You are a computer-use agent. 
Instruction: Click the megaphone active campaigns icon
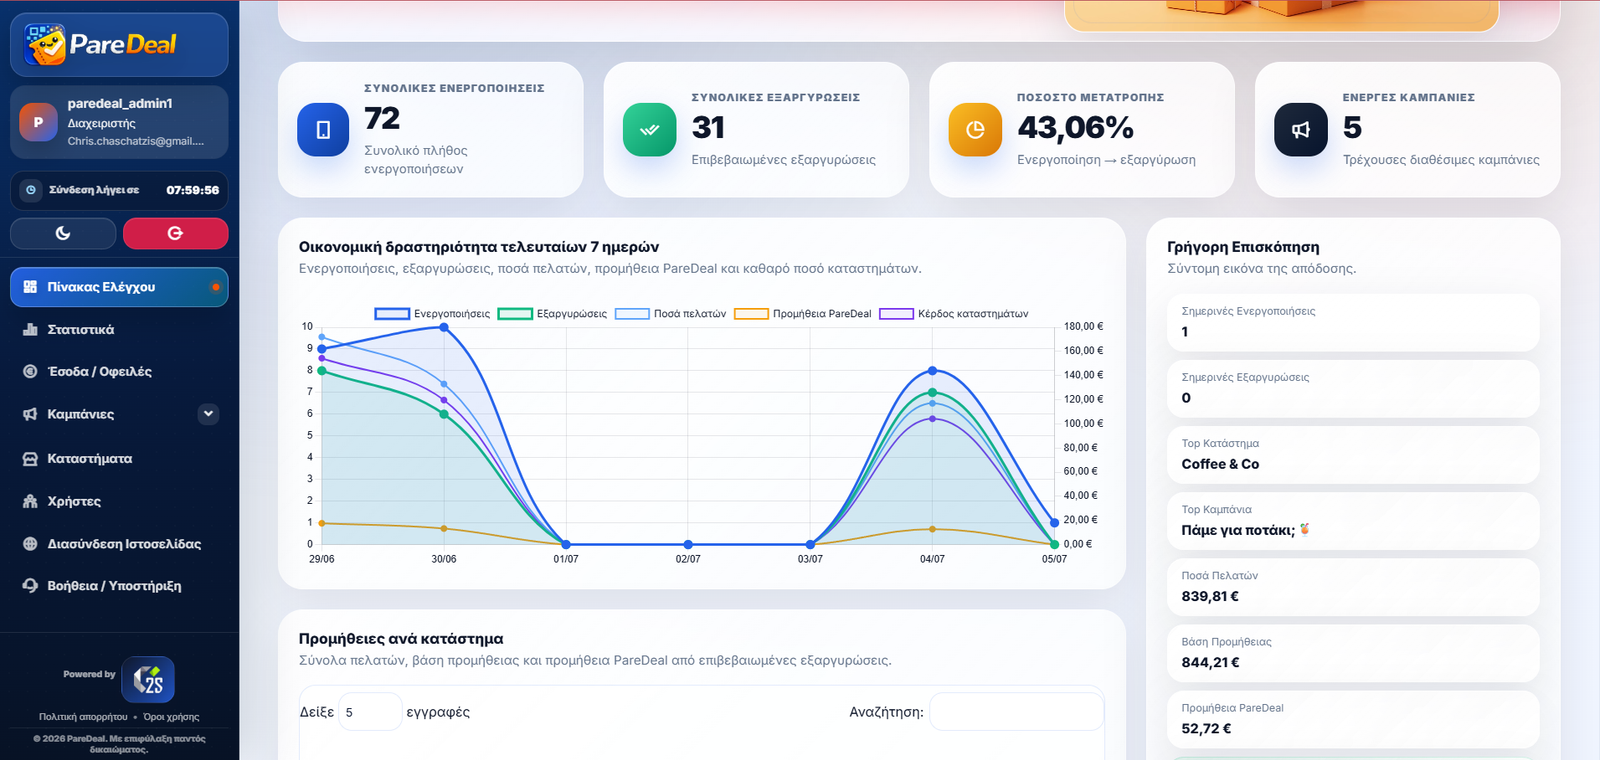[1301, 130]
